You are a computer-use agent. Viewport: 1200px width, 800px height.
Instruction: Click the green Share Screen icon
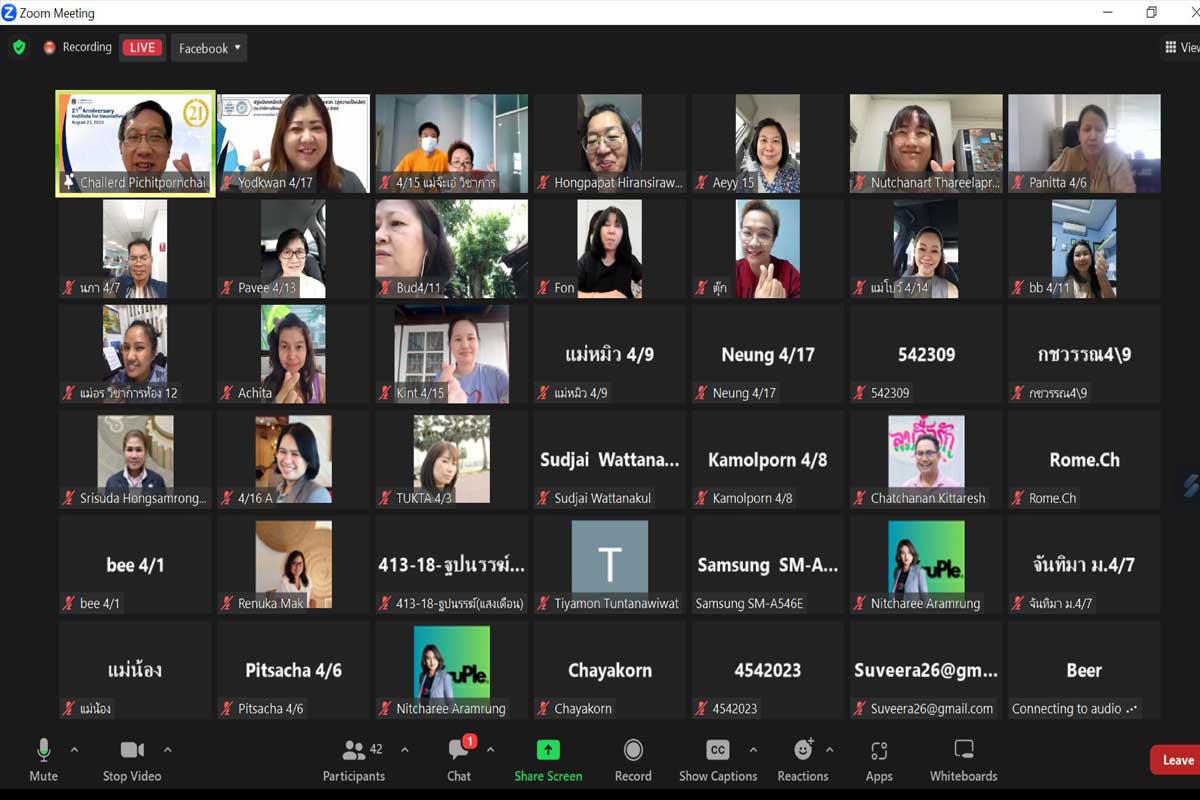point(548,750)
